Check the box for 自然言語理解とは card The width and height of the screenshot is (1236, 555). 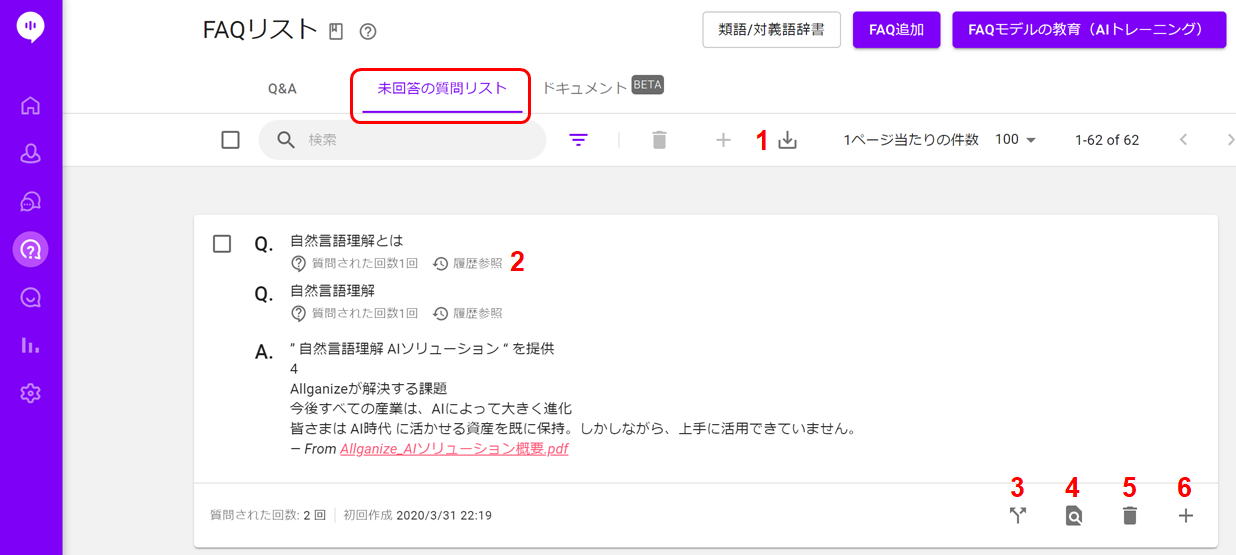click(222, 244)
